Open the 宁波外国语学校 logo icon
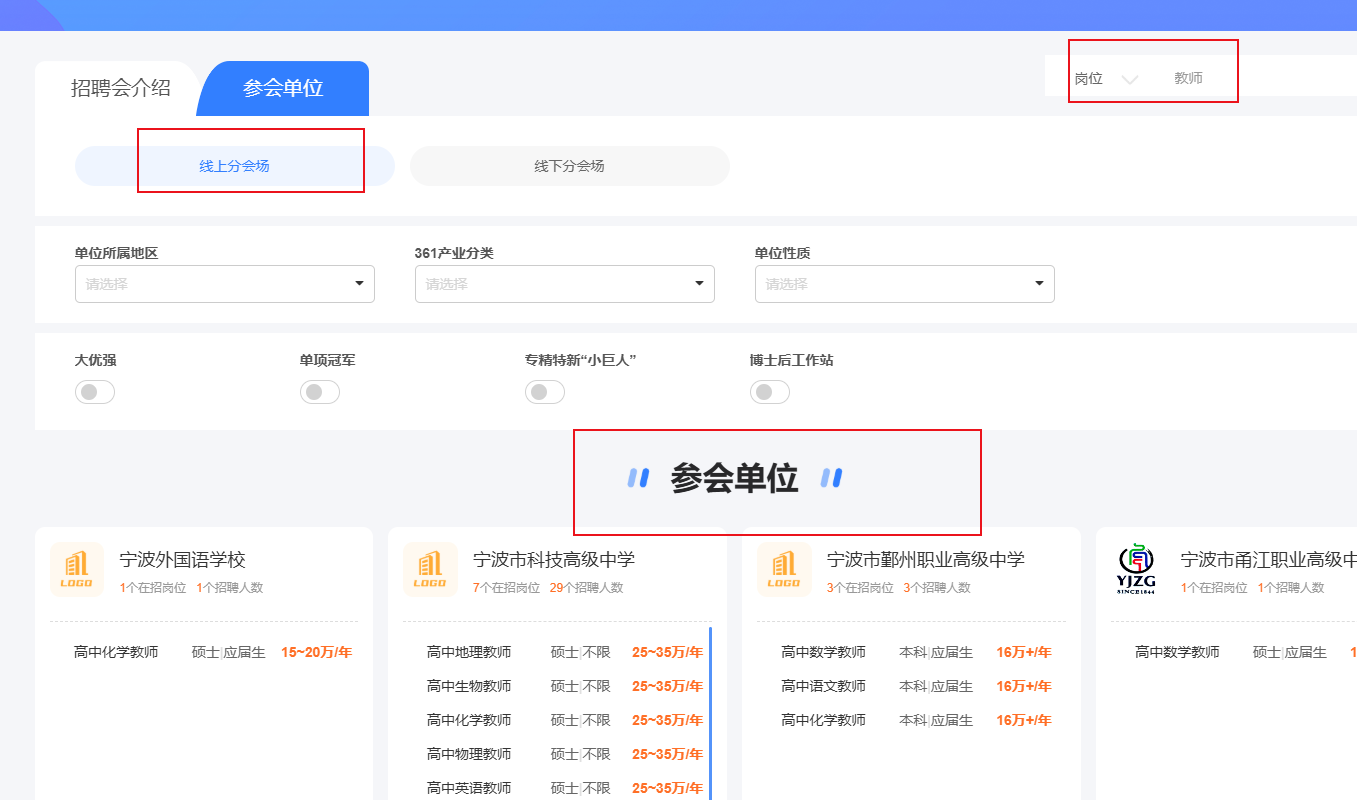Image resolution: width=1357 pixels, height=800 pixels. (x=77, y=570)
